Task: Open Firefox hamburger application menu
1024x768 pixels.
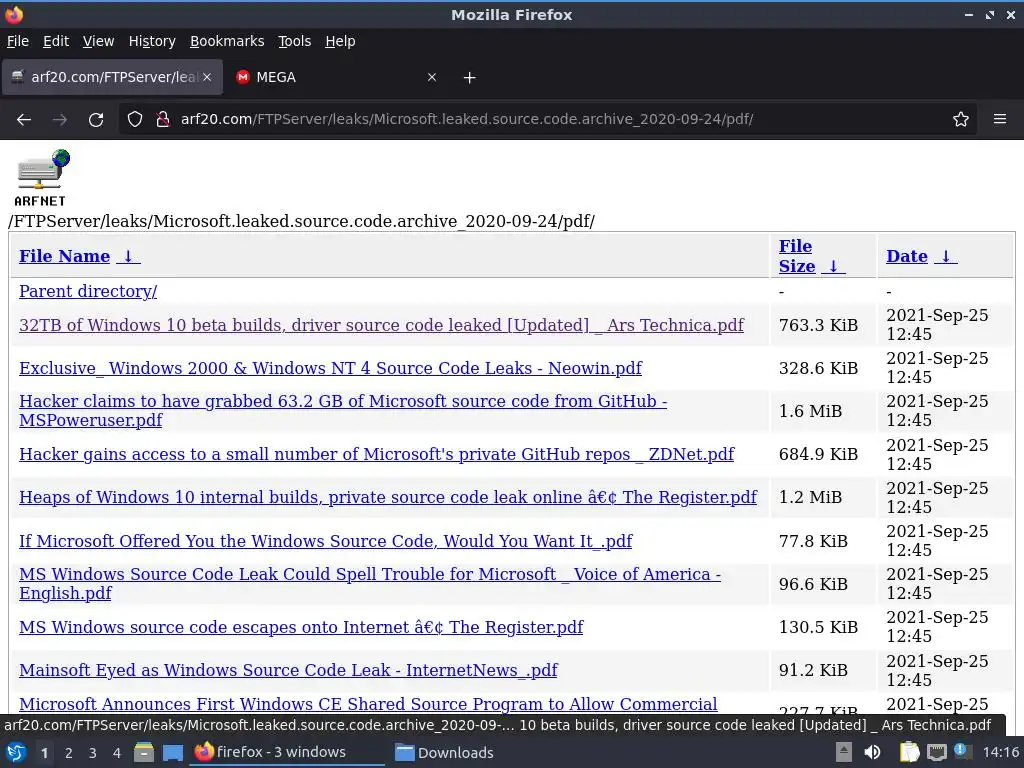Action: (x=1000, y=119)
